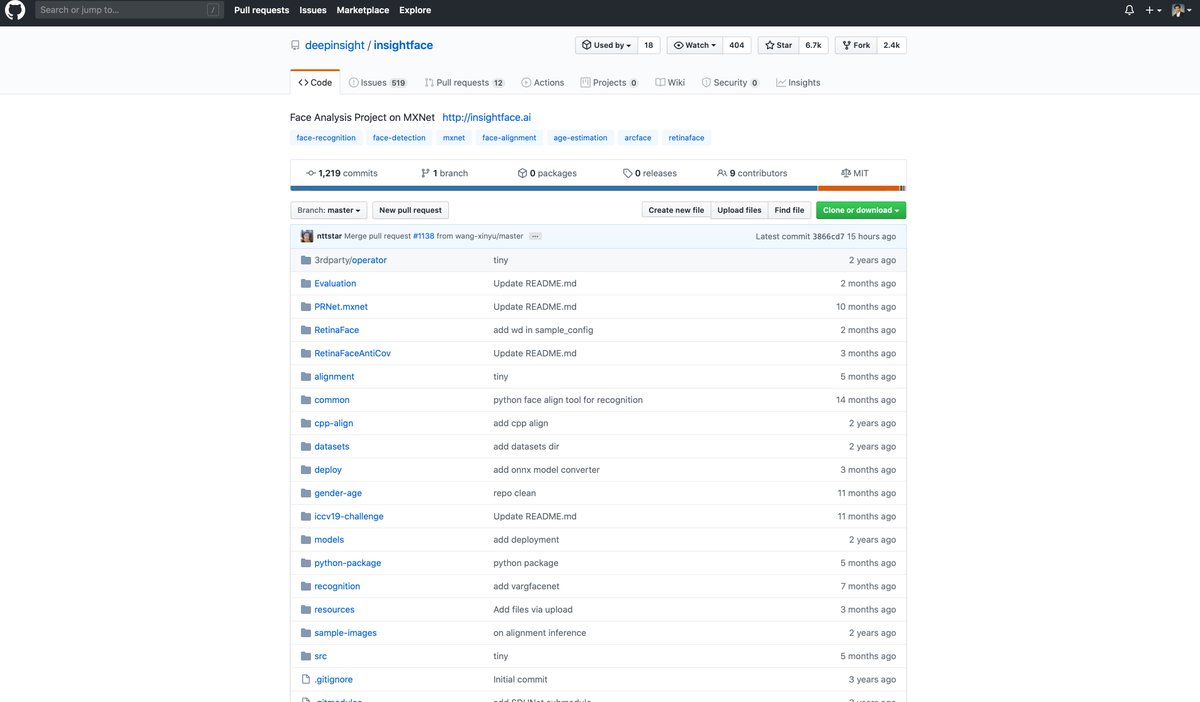Focus the Search or jump to field
This screenshot has height=702, width=1200.
130,10
